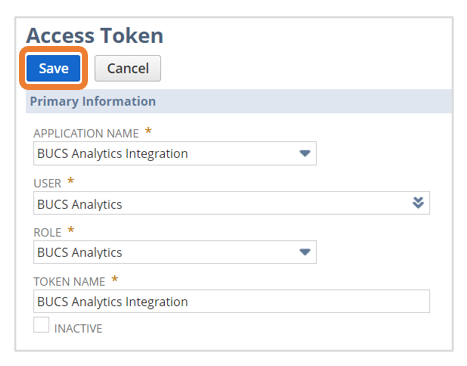Viewport: 467px width, 366px height.
Task: Click the required asterisk beside User
Action: (x=70, y=181)
